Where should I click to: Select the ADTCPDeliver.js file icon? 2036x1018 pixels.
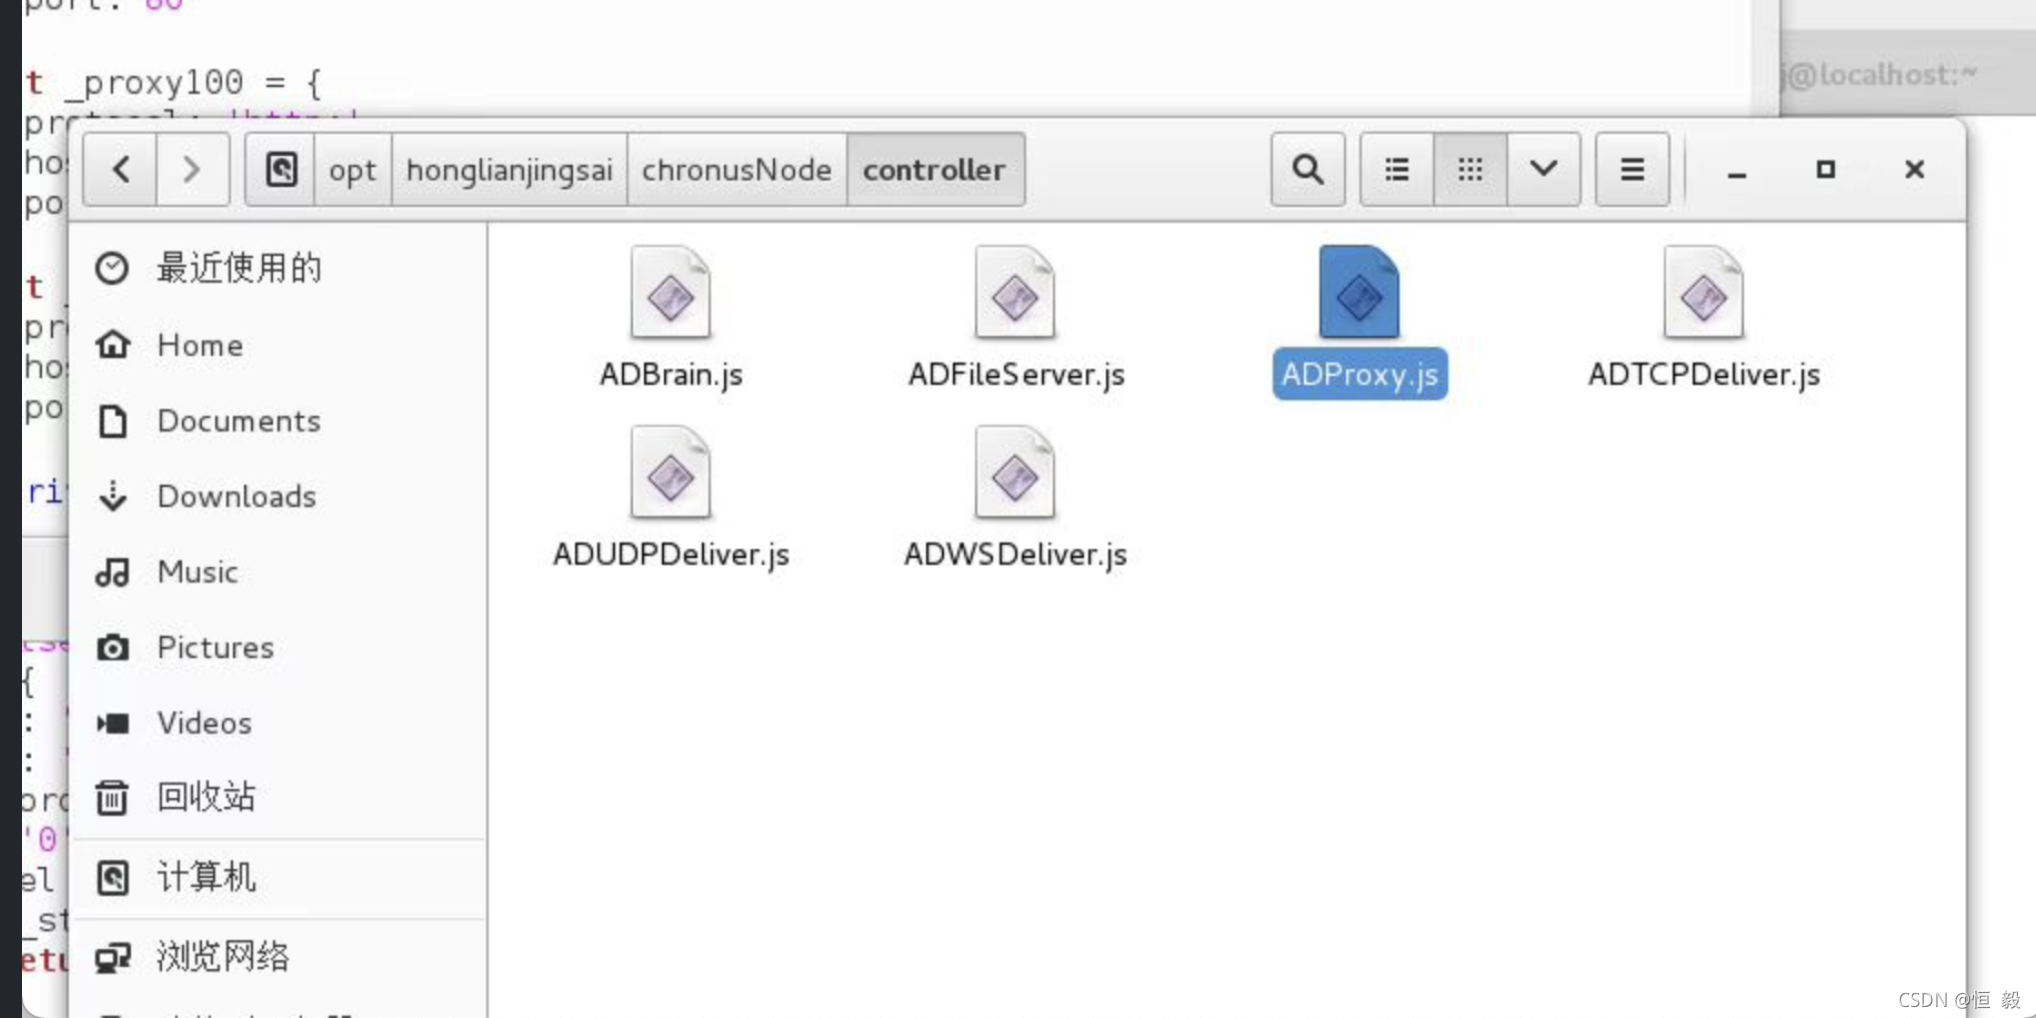click(1703, 293)
